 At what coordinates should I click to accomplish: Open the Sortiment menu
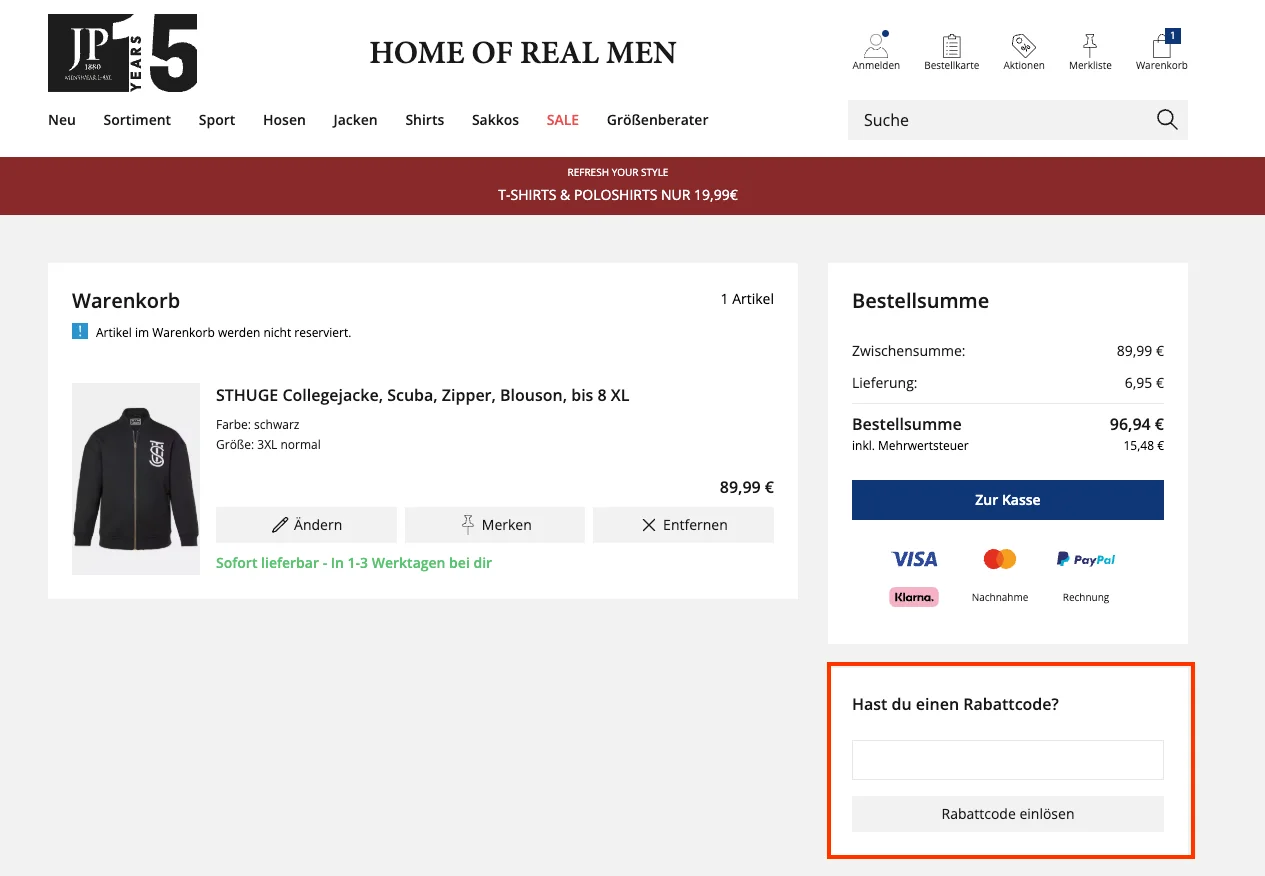pyautogui.click(x=137, y=120)
